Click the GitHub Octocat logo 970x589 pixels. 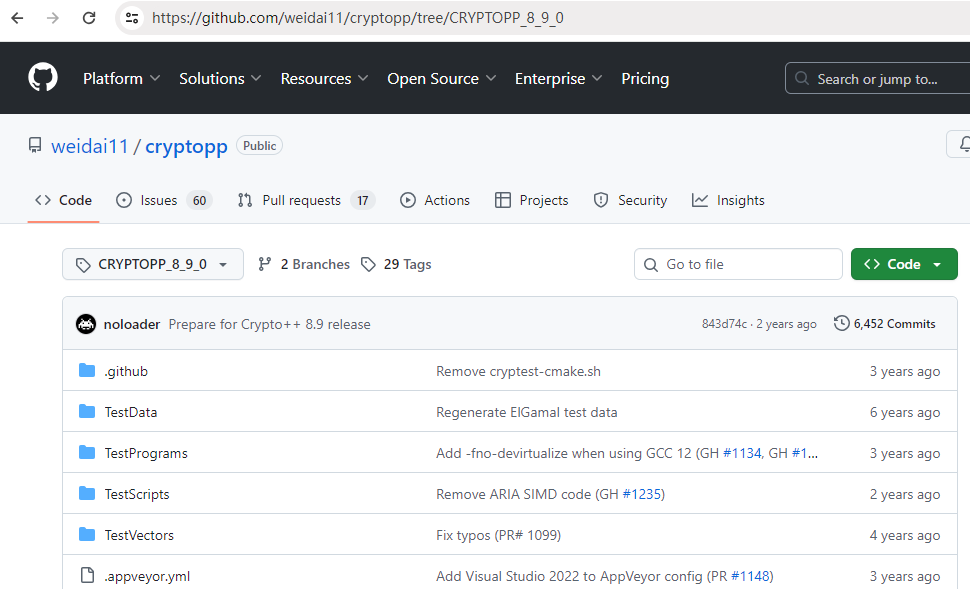pos(43,78)
